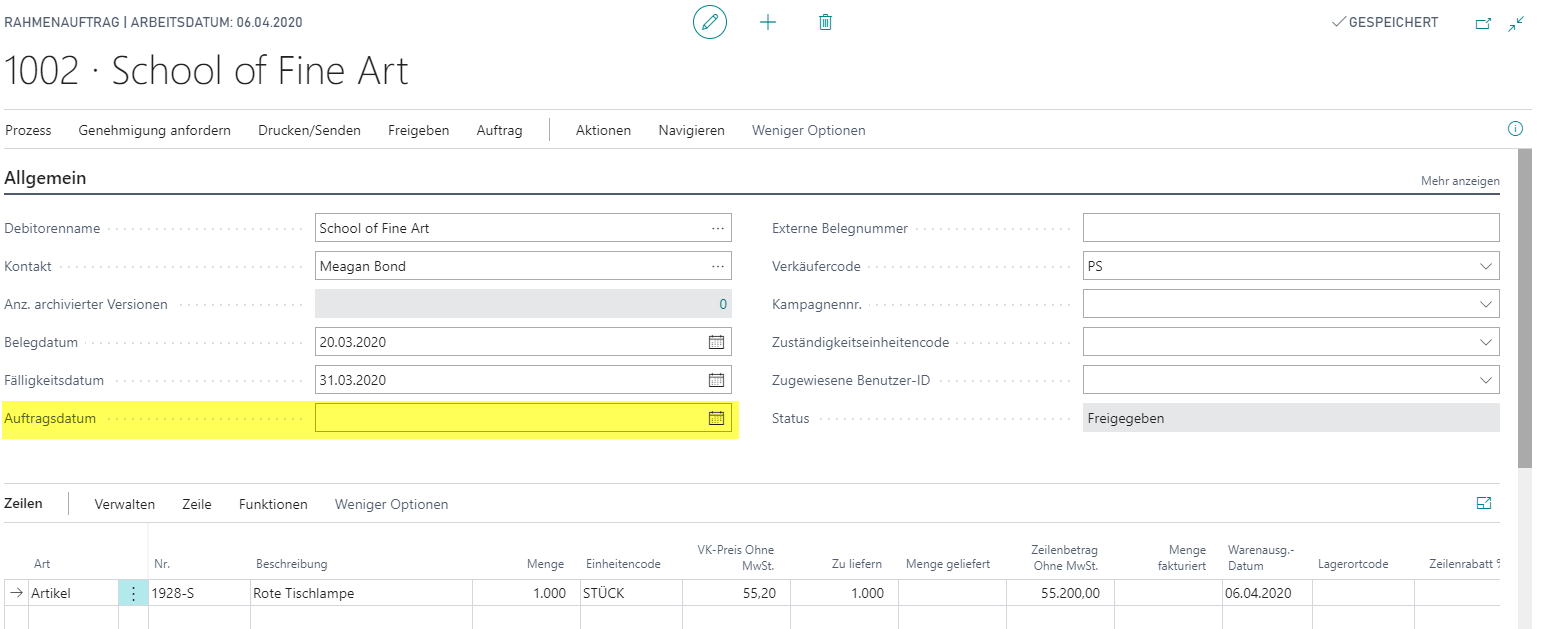
Task: Click the Zeilenbetrag cell 55.200,00
Action: 1060,593
